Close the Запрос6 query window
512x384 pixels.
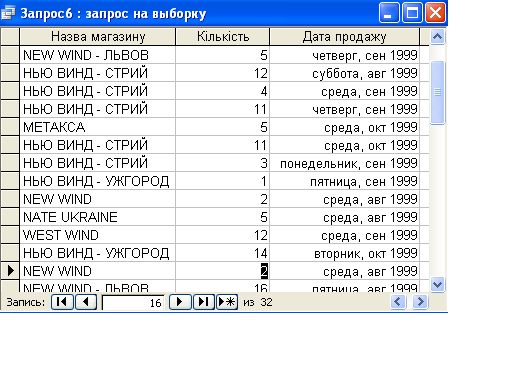(435, 13)
